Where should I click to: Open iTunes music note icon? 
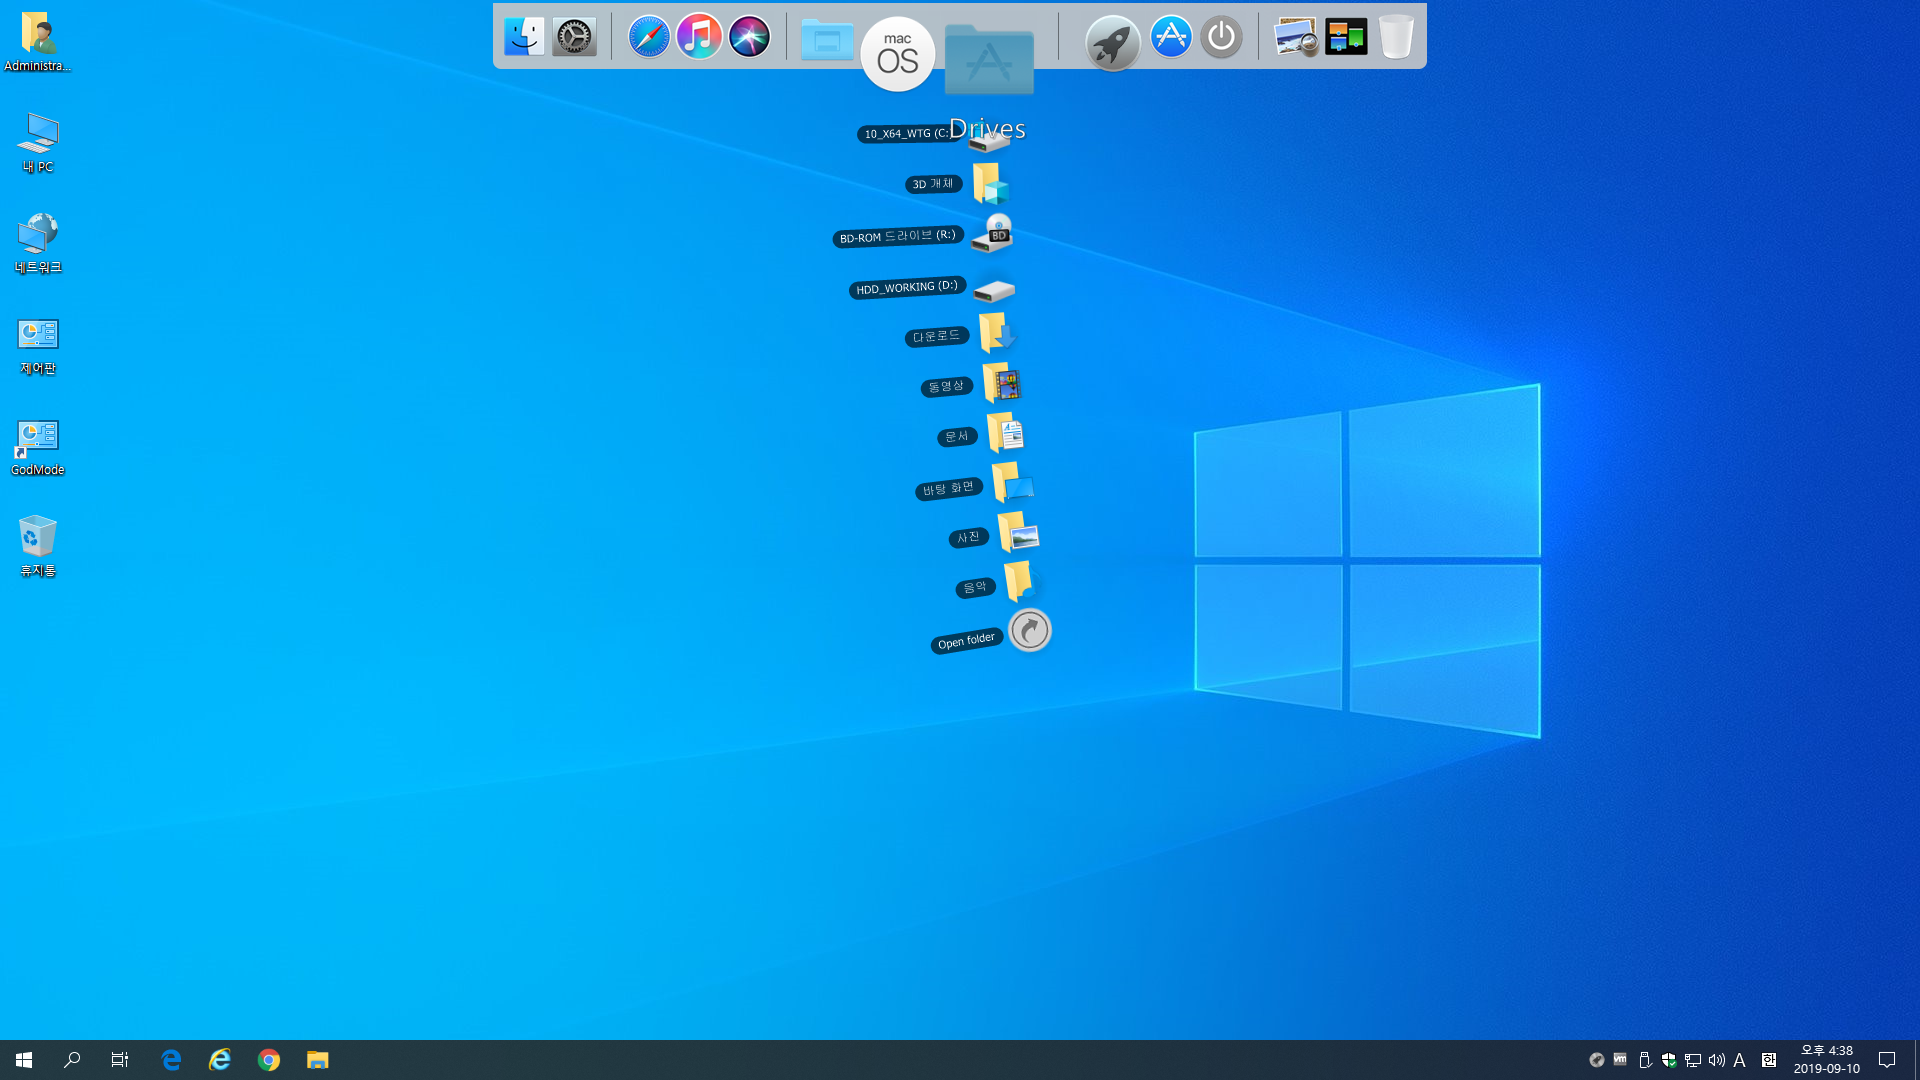(699, 37)
